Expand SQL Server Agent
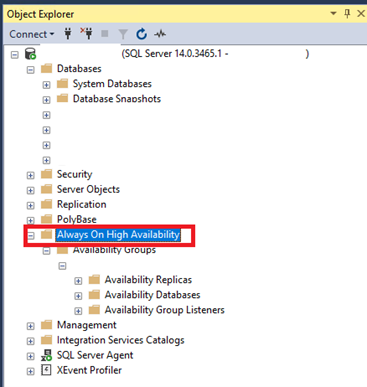 pos(31,357)
